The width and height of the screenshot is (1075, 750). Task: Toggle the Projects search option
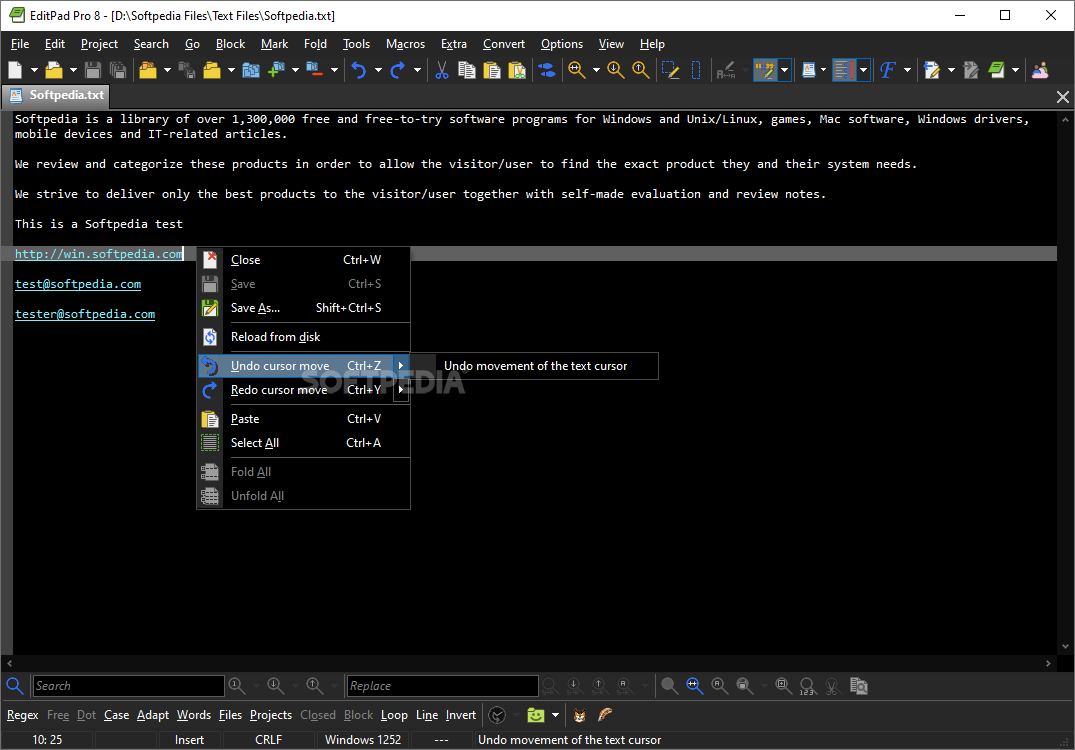(271, 715)
